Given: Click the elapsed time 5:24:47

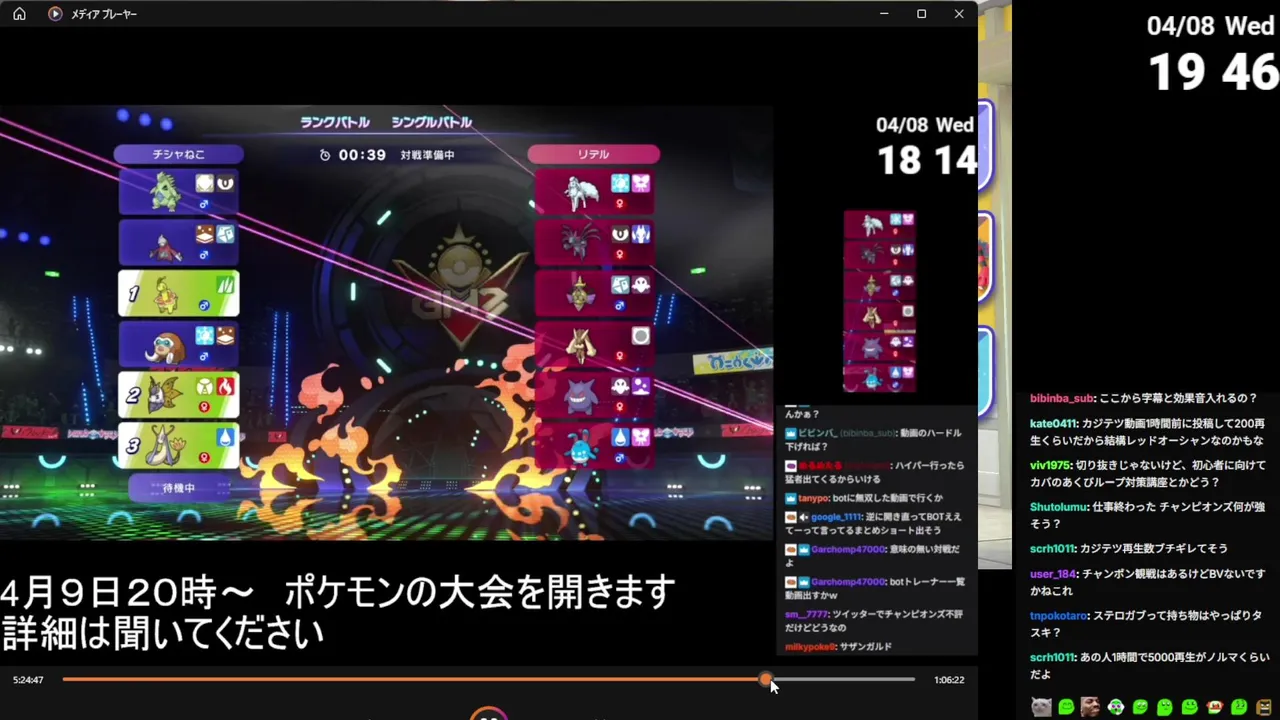Looking at the screenshot, I should [28, 680].
